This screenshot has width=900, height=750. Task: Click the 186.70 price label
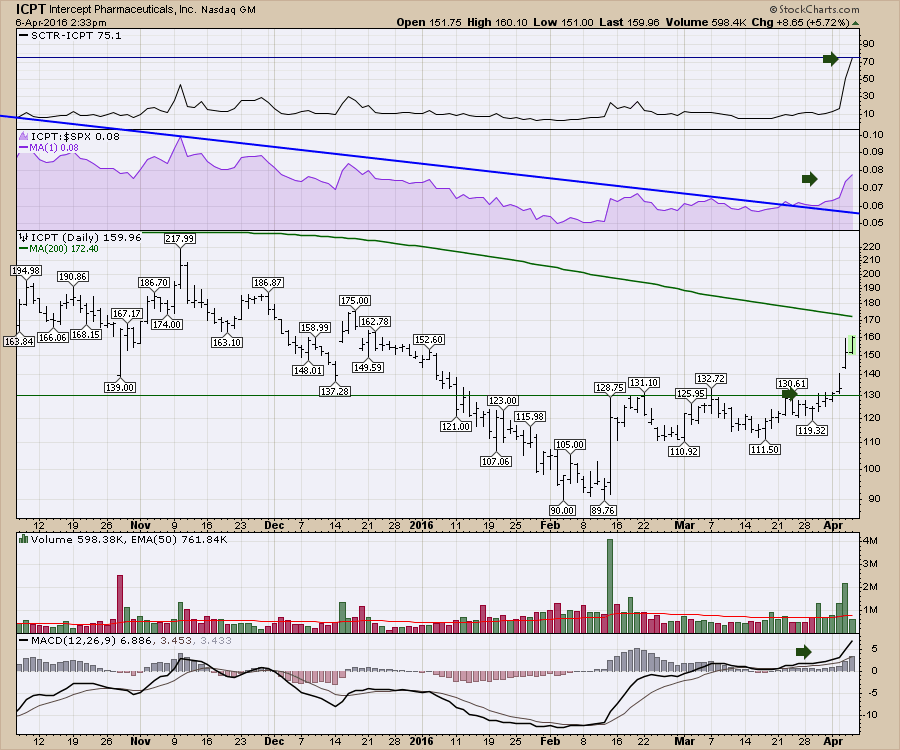154,283
